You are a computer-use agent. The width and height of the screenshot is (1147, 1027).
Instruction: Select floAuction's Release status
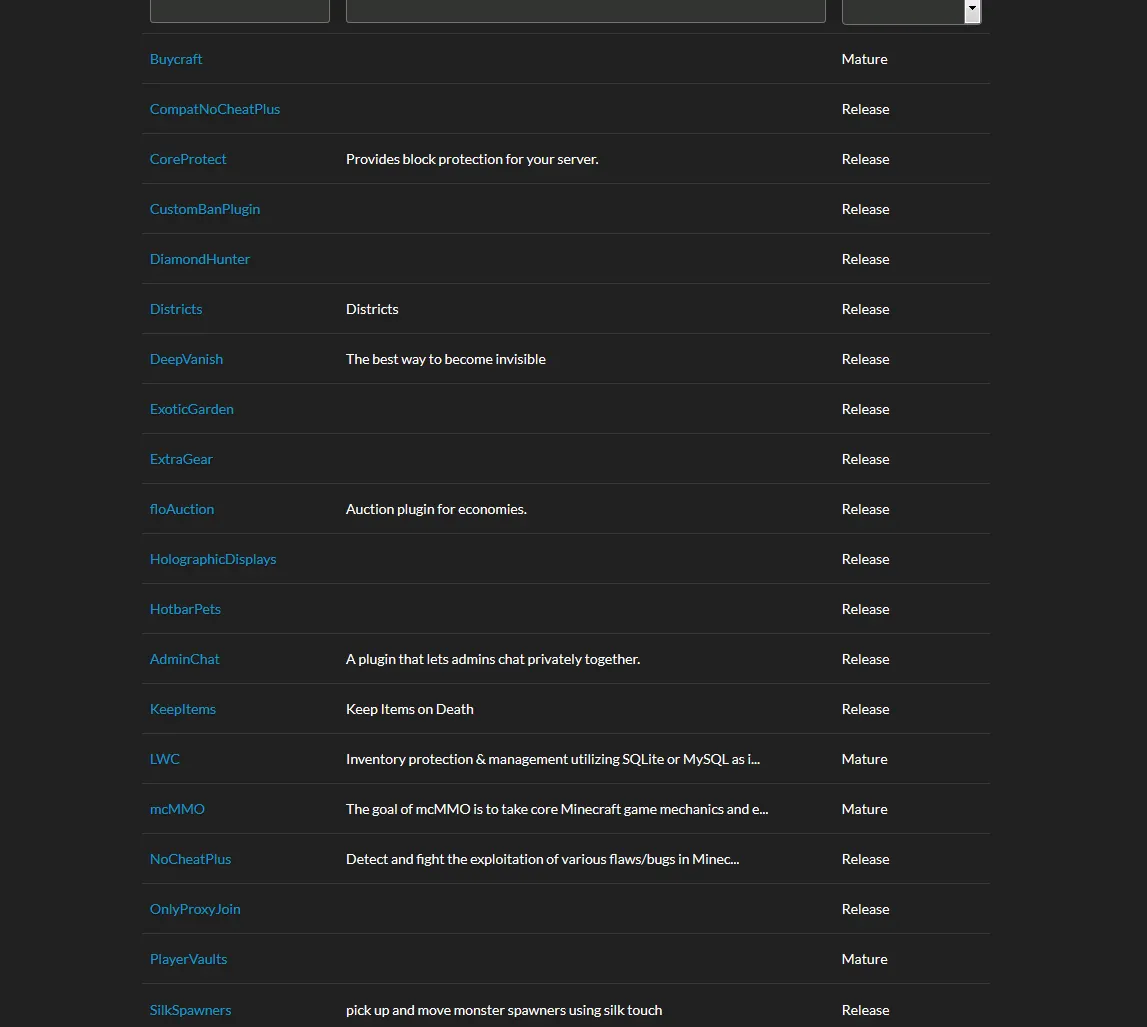[x=865, y=509]
